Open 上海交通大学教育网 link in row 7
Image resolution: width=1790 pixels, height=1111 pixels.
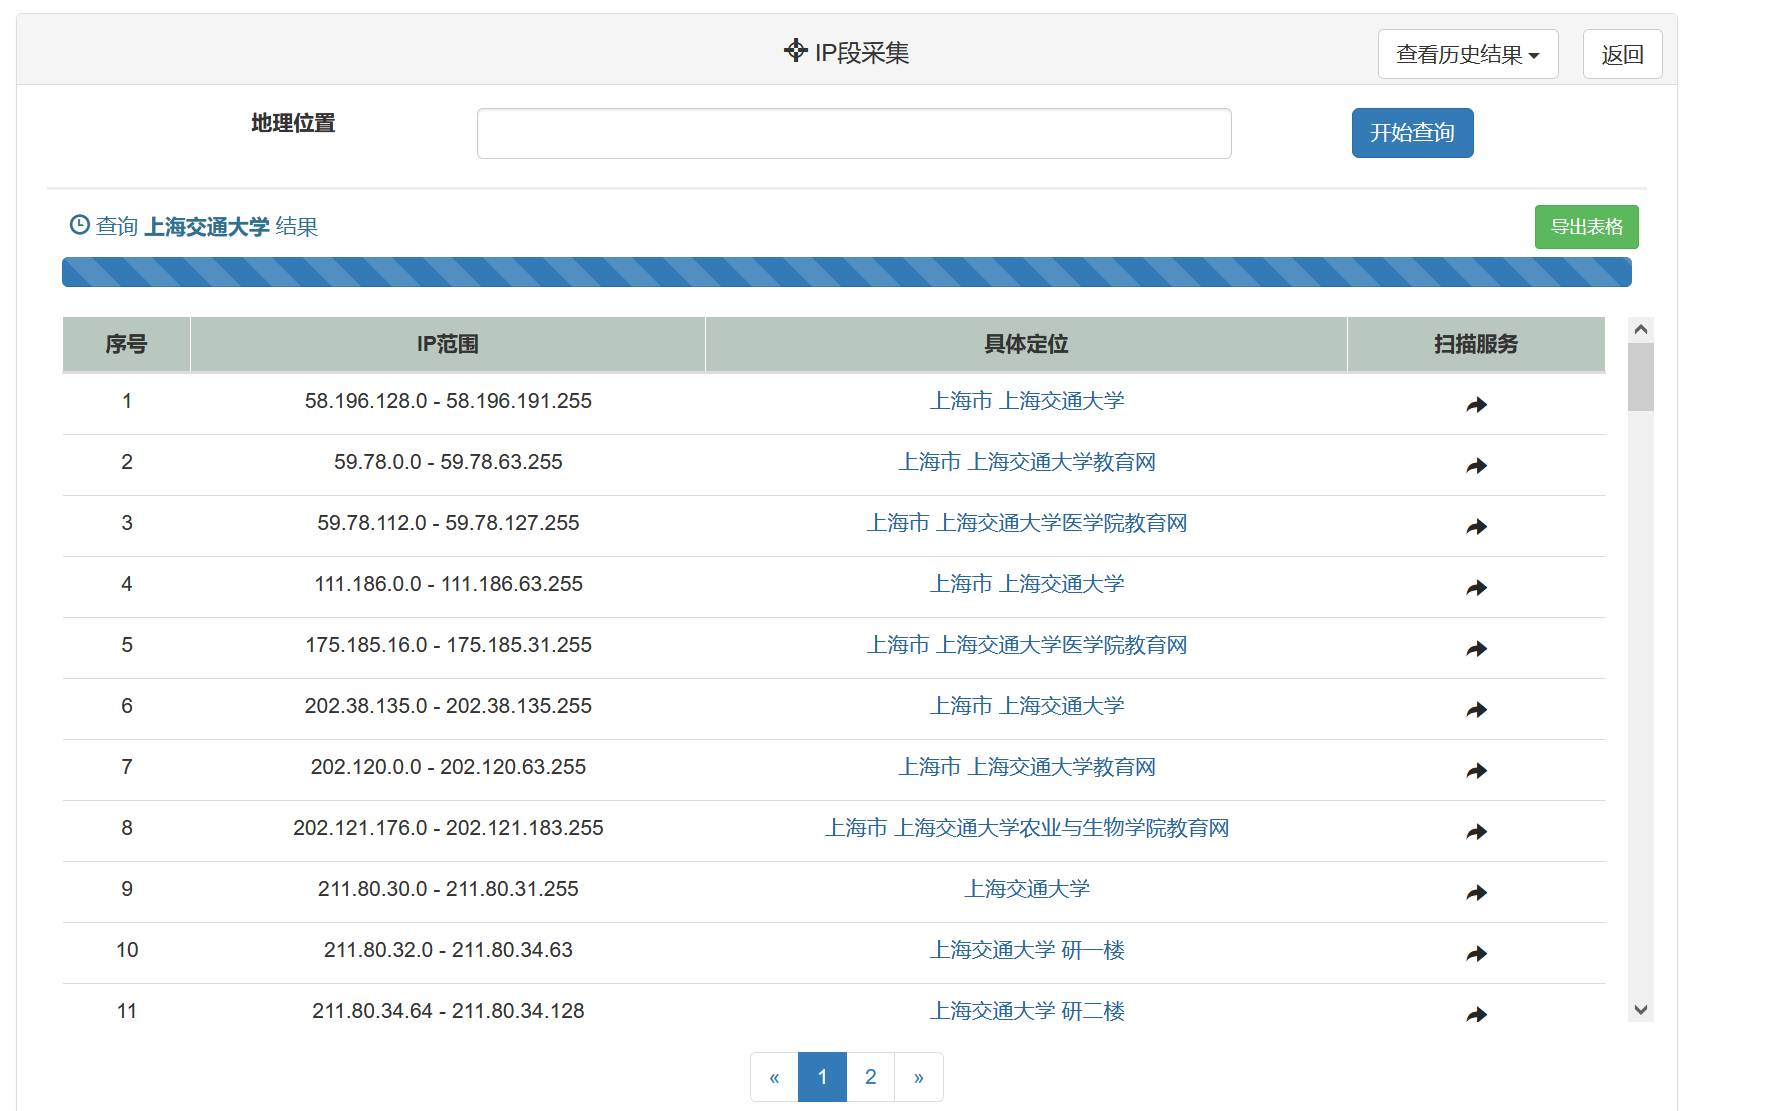(x=1027, y=767)
